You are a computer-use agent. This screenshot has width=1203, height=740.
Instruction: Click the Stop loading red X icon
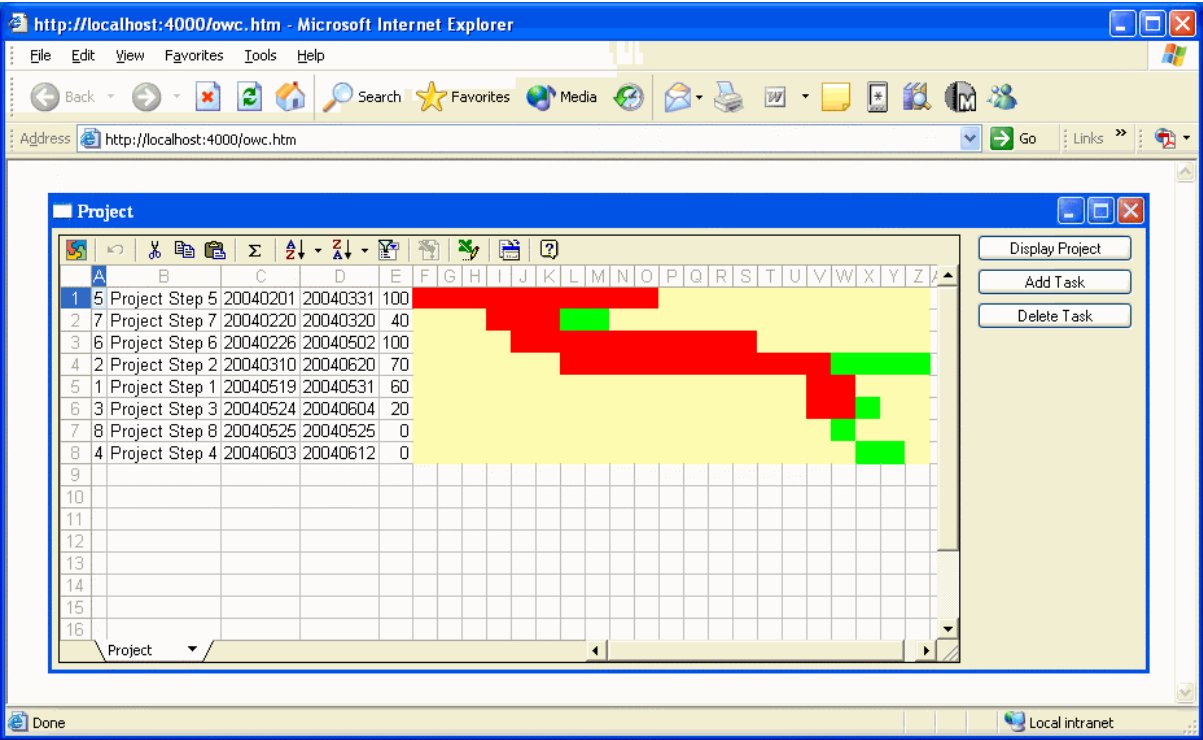point(208,97)
